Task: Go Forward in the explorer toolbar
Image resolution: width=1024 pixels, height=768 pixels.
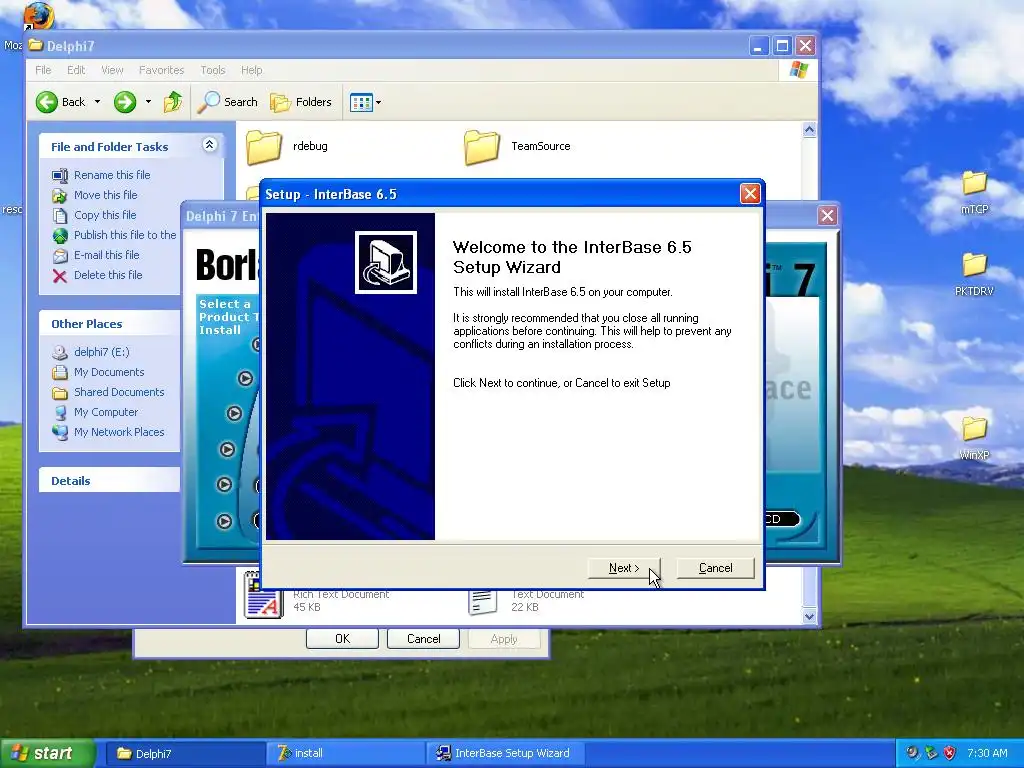Action: point(125,102)
